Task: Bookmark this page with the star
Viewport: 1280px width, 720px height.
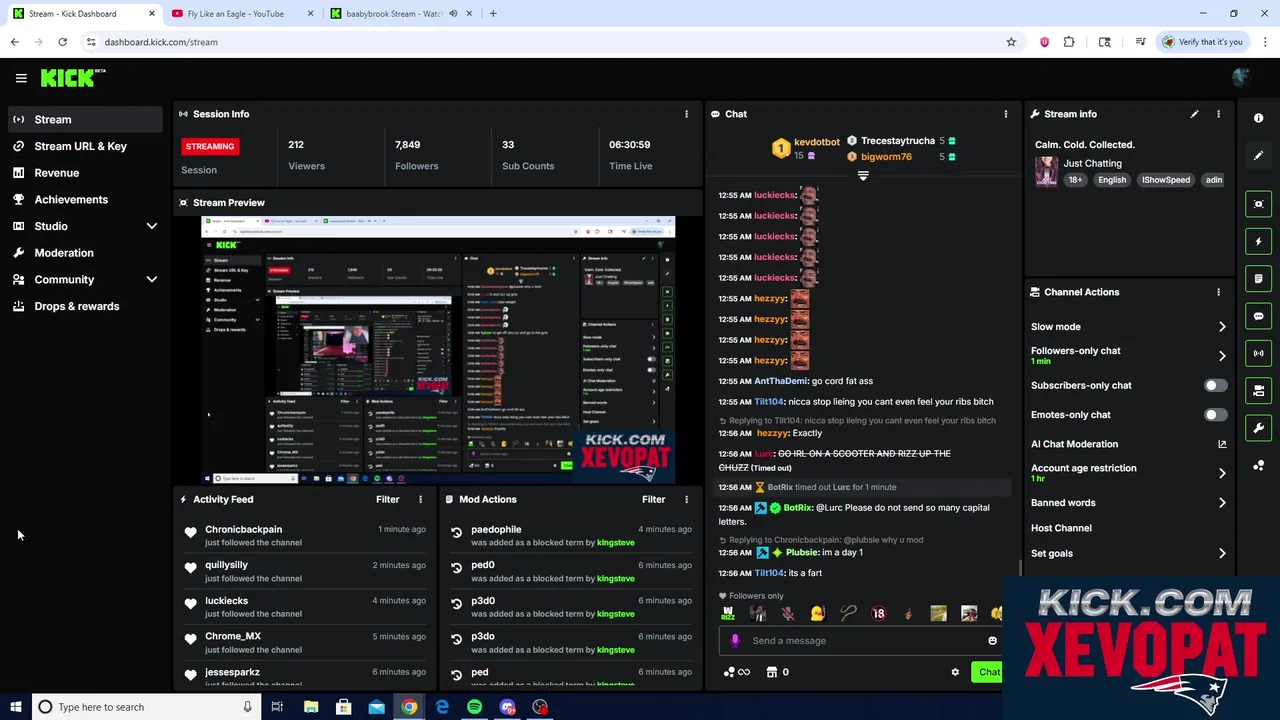Action: 1011,42
